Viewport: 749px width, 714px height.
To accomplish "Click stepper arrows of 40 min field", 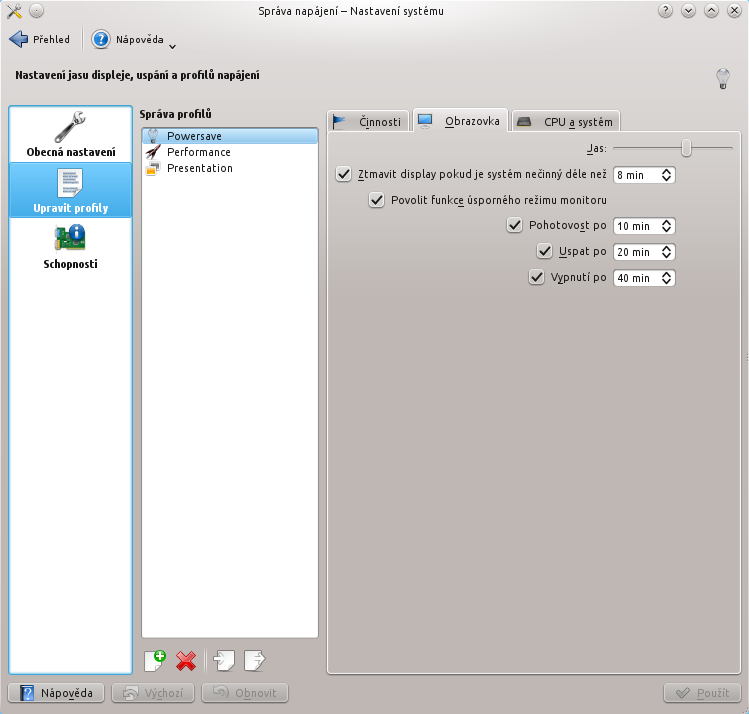I will pos(667,277).
